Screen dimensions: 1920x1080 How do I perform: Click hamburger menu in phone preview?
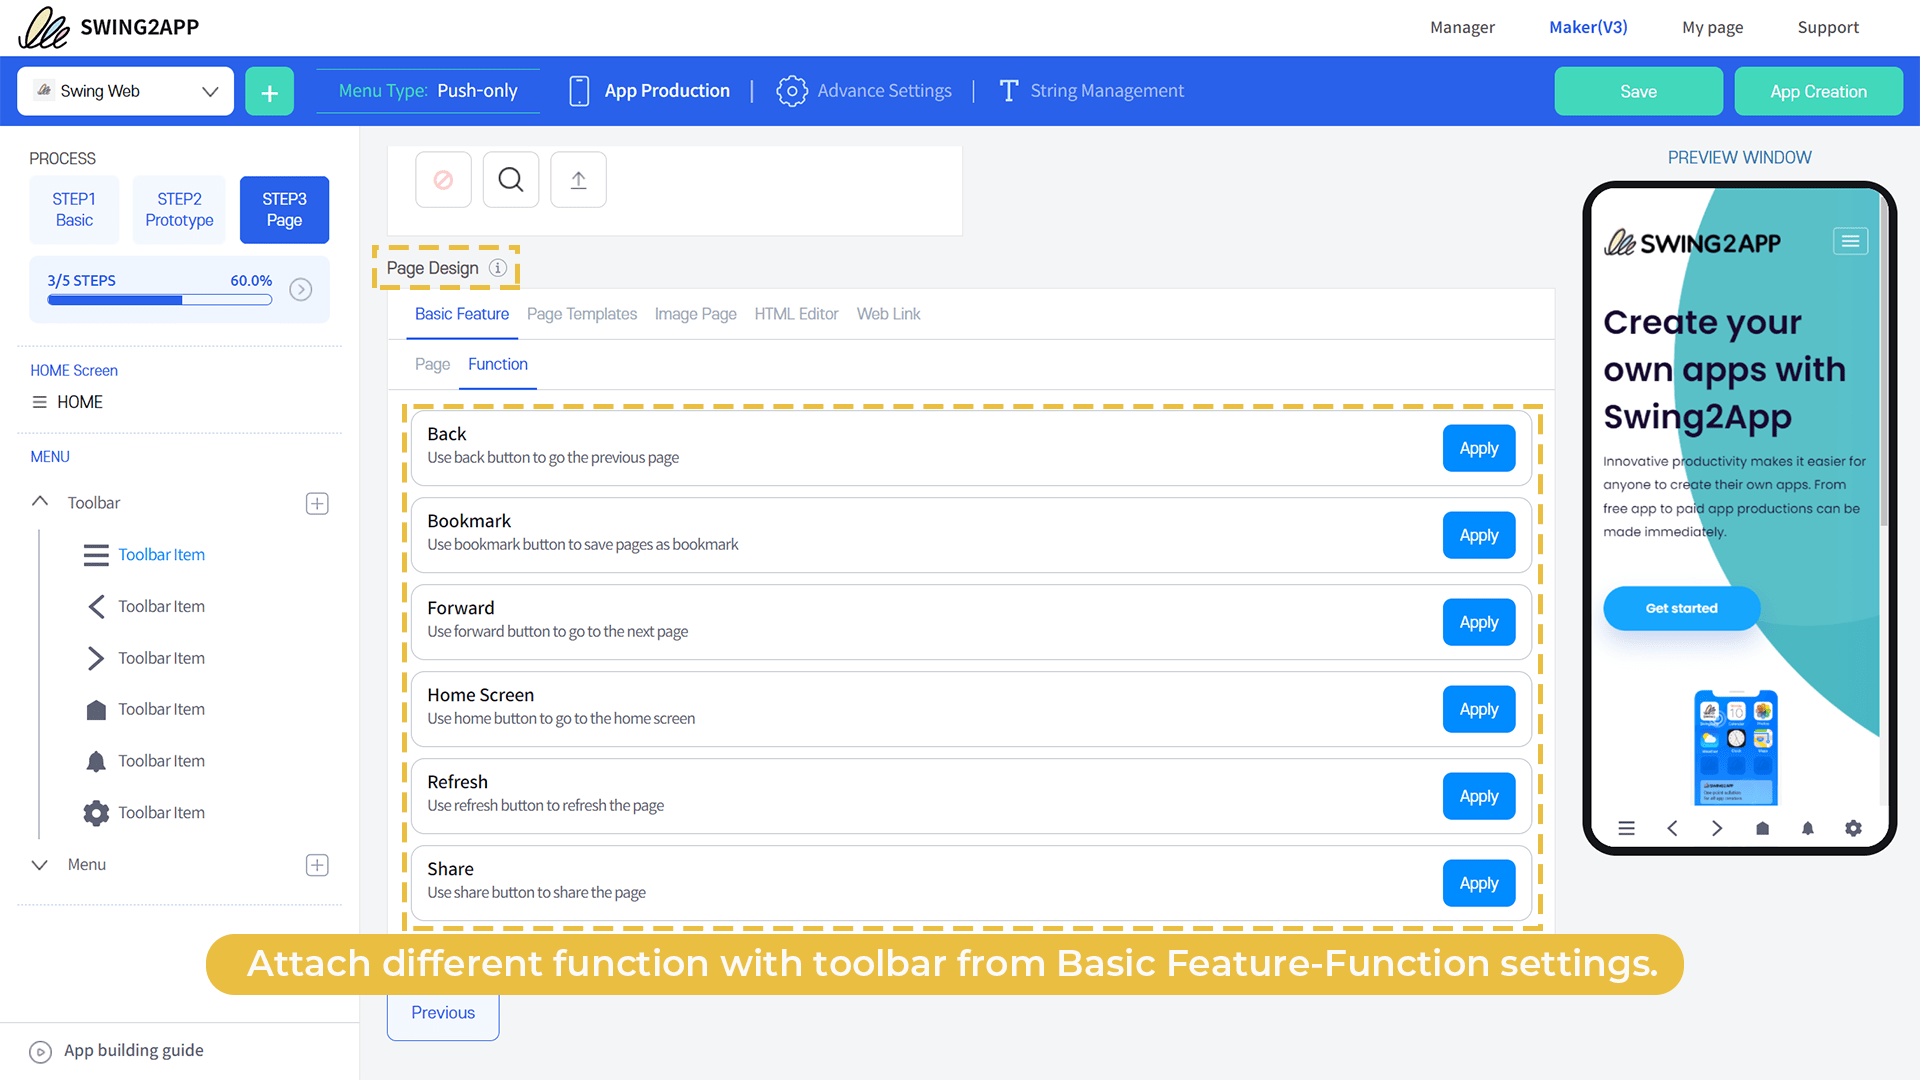coord(1850,241)
